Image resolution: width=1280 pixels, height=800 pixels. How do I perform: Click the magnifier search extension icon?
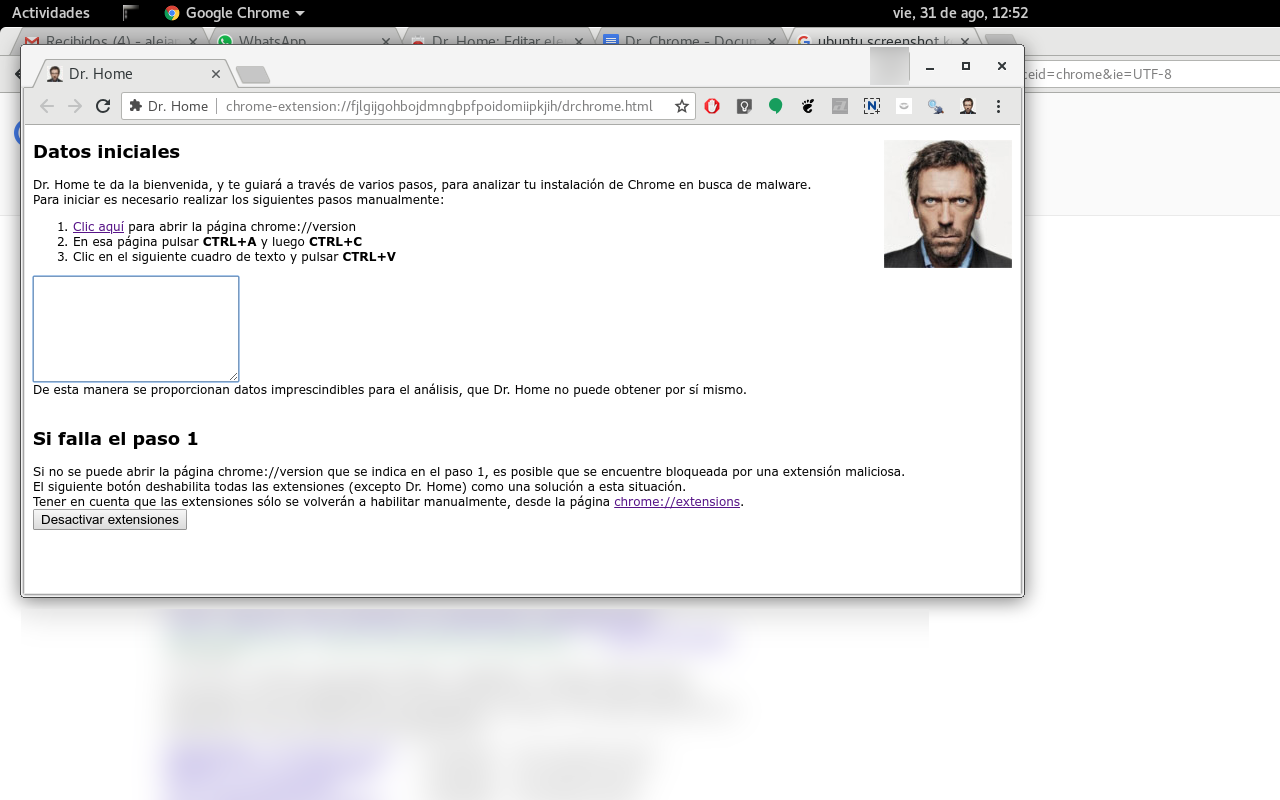pyautogui.click(x=936, y=106)
